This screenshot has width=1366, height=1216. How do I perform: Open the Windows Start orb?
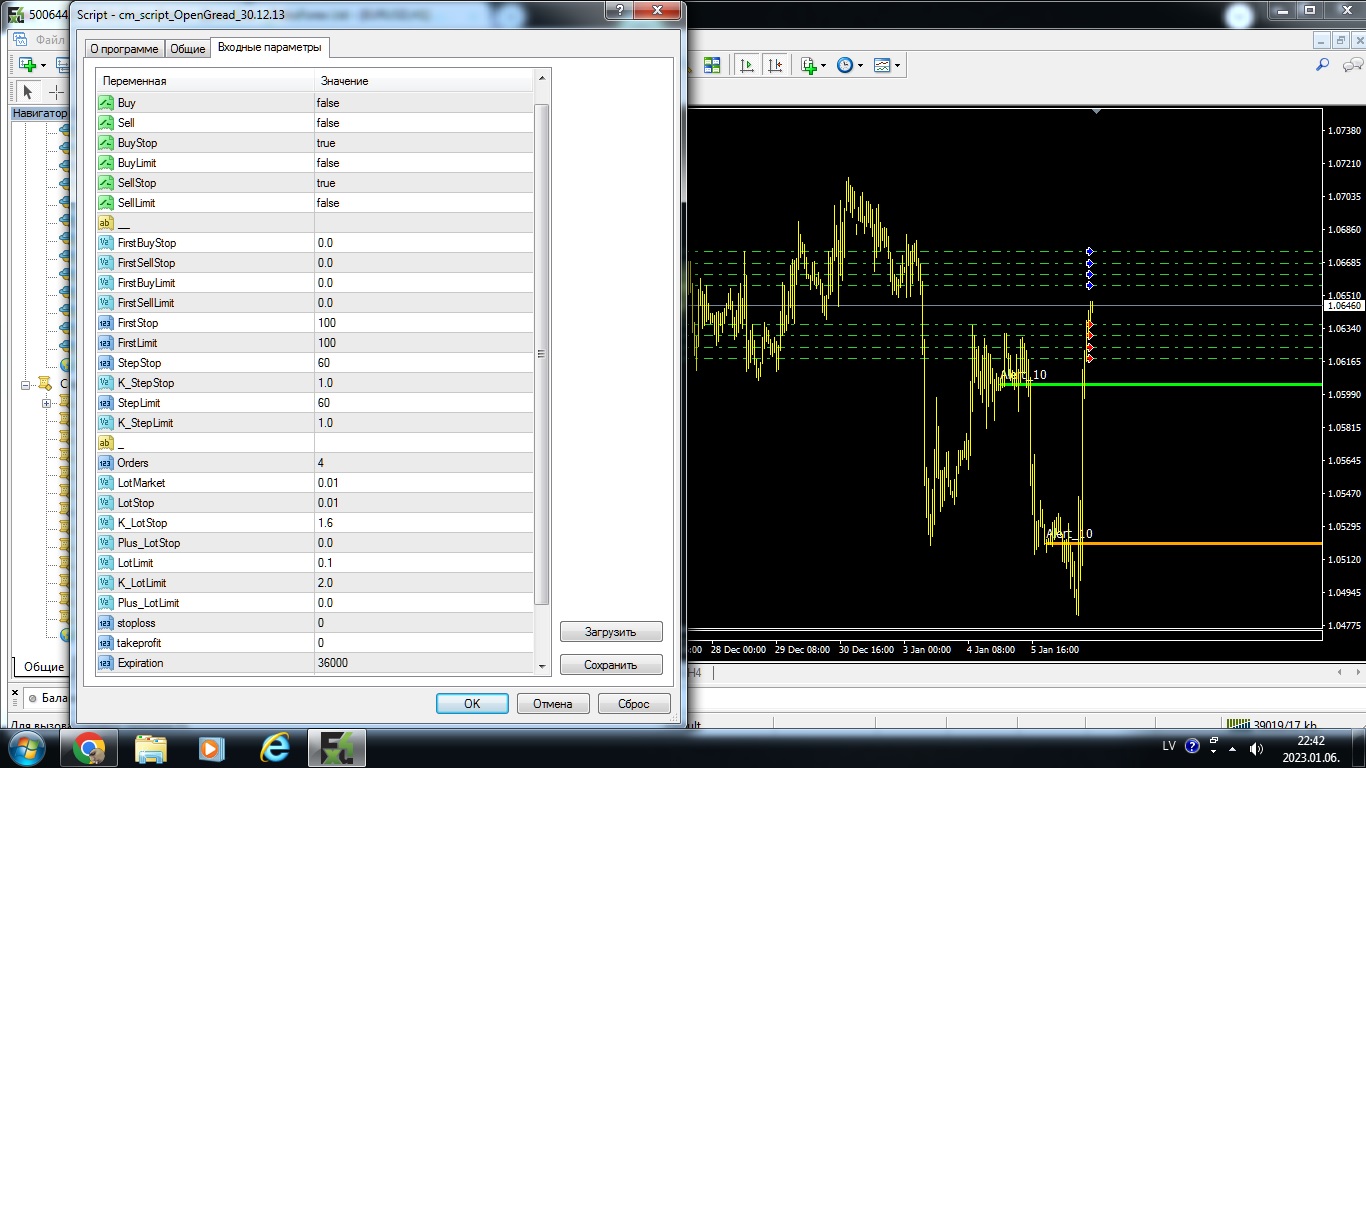tap(27, 748)
